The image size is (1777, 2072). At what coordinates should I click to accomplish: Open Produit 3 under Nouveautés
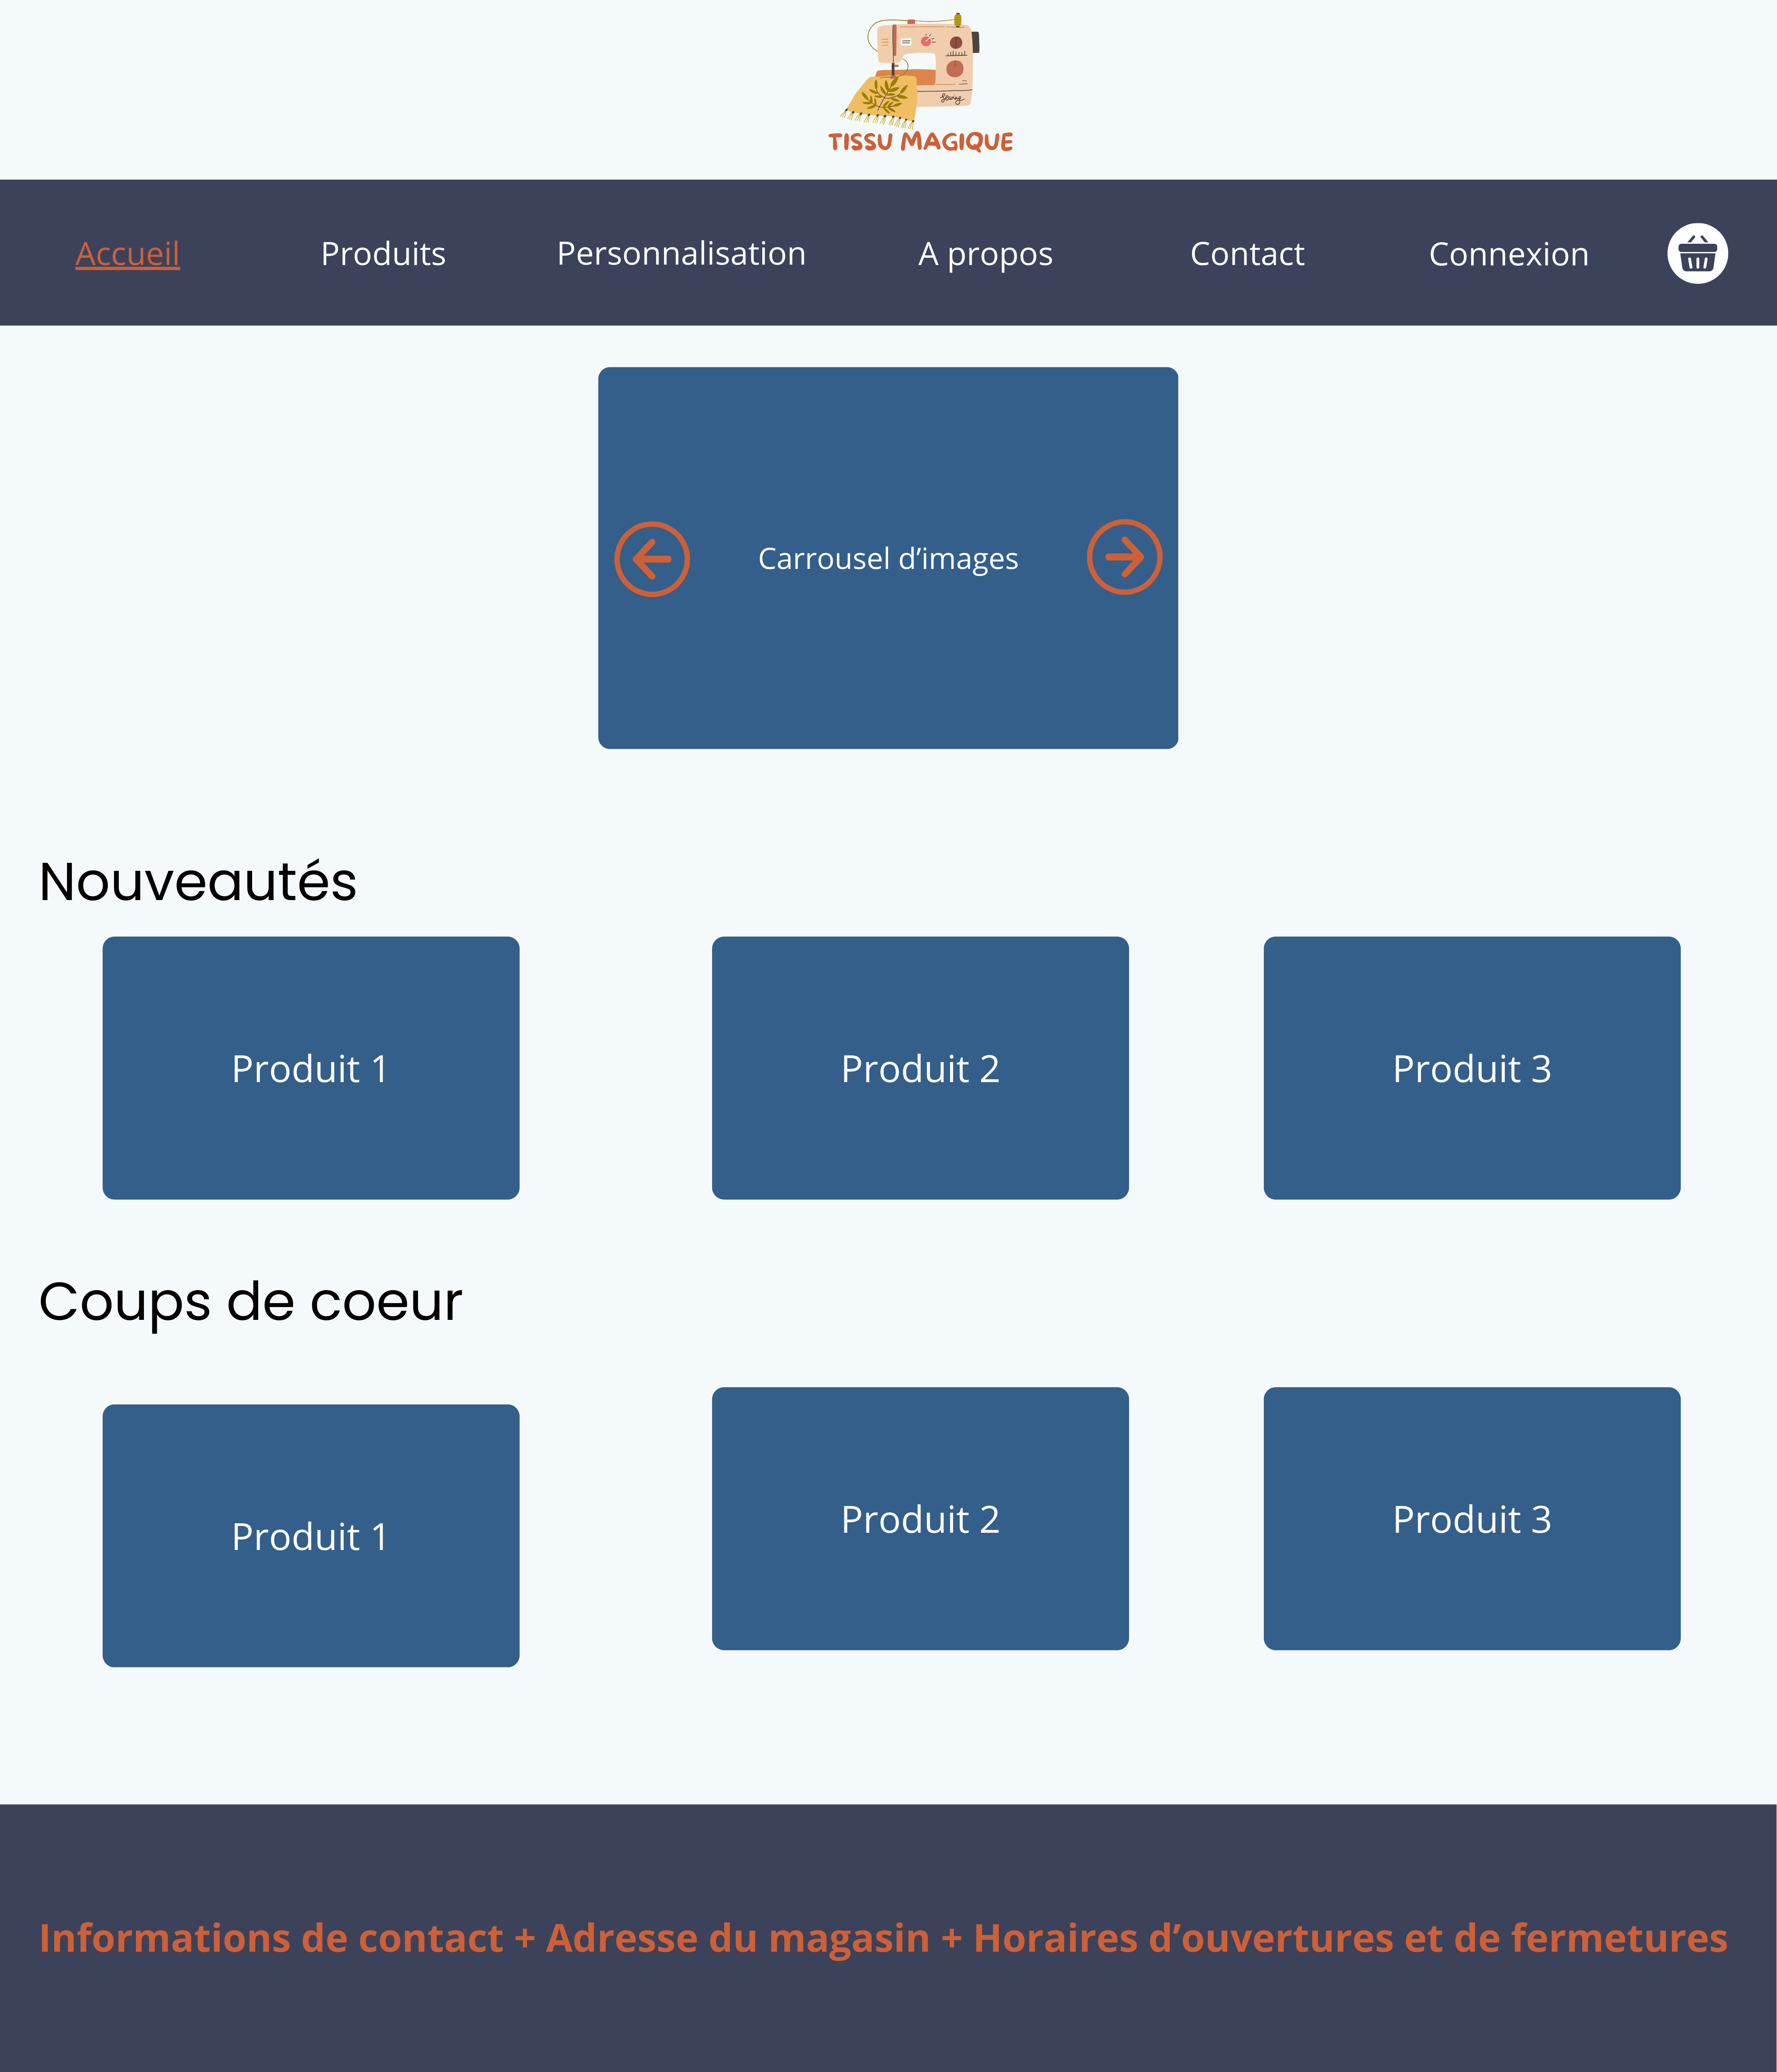[1471, 1068]
